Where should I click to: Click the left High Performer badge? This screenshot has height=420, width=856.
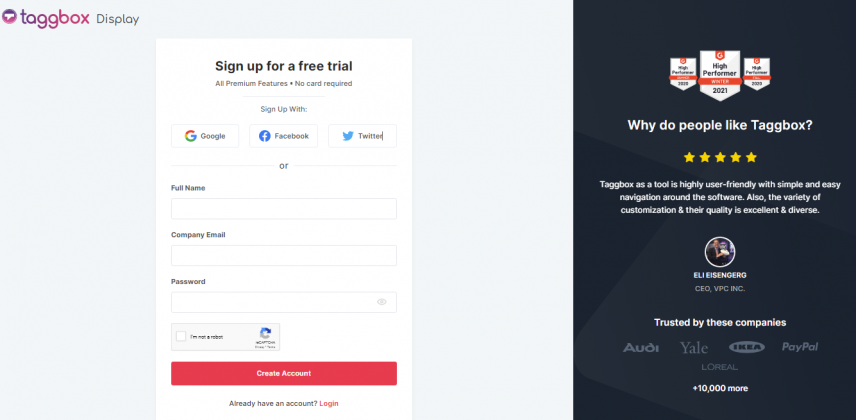point(683,74)
